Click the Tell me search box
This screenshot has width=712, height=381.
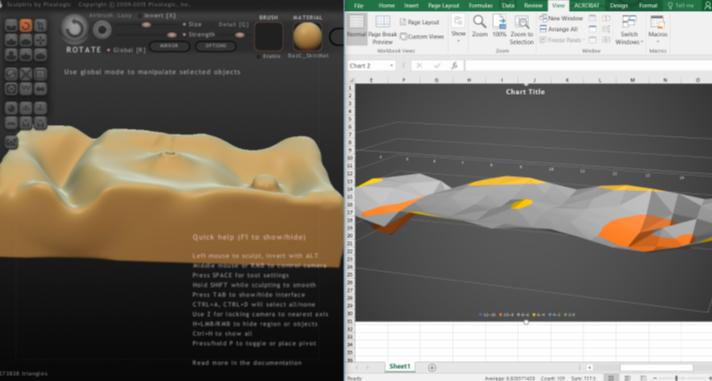coord(681,5)
